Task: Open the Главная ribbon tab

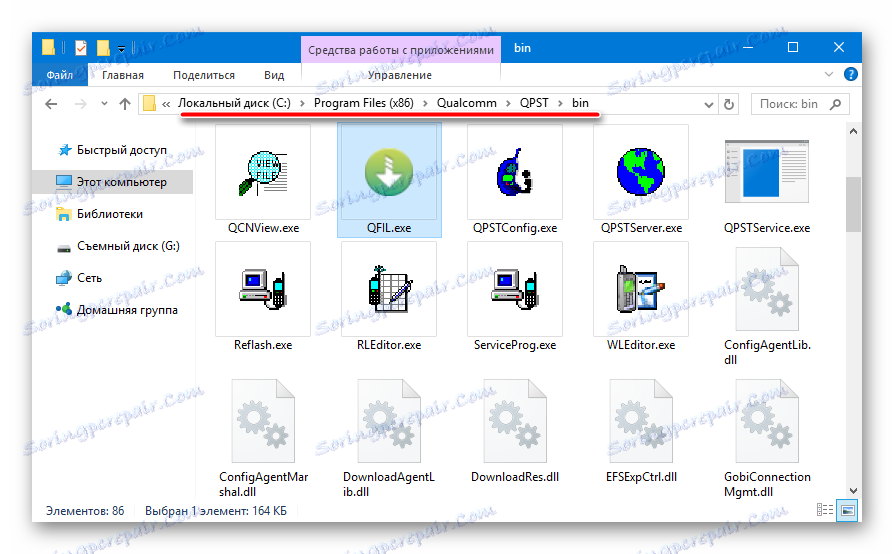Action: (x=123, y=75)
